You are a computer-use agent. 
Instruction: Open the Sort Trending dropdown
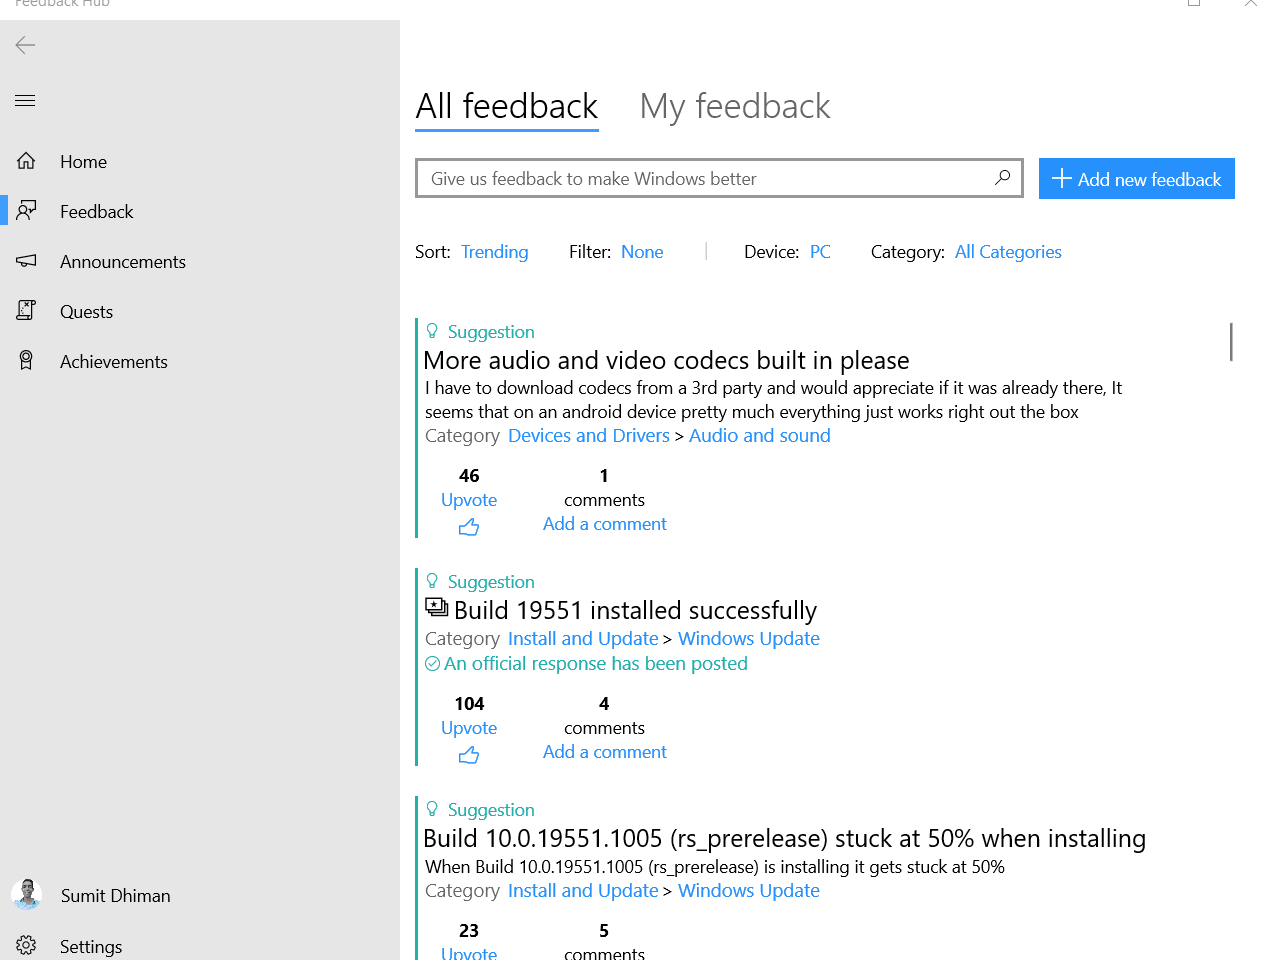coord(494,252)
